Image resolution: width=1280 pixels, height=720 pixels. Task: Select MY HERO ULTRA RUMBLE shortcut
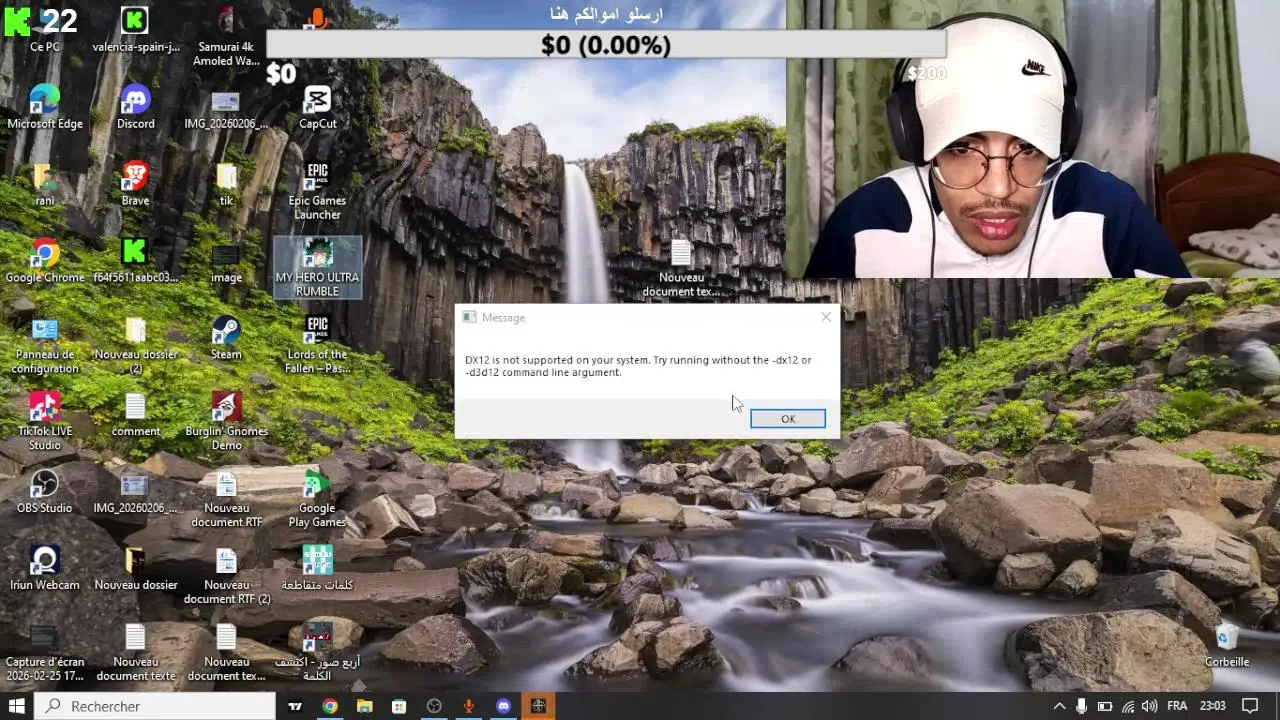click(317, 268)
